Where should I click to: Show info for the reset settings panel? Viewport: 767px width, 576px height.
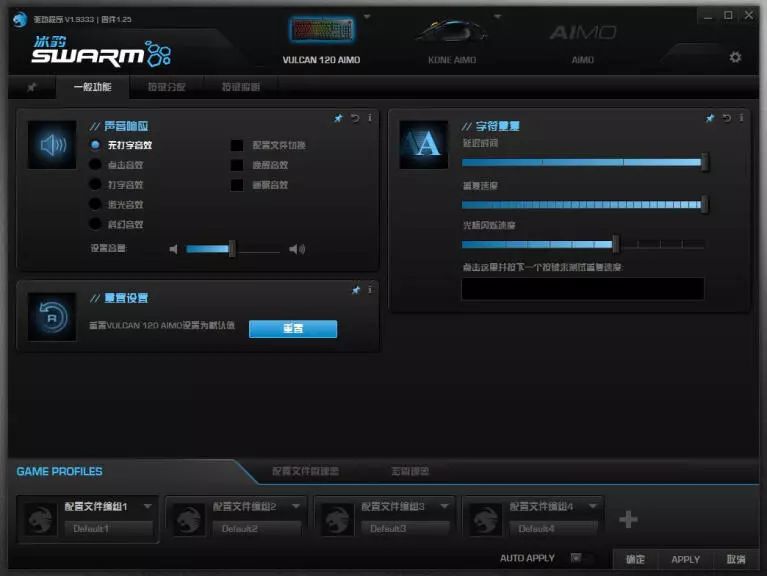tap(370, 289)
